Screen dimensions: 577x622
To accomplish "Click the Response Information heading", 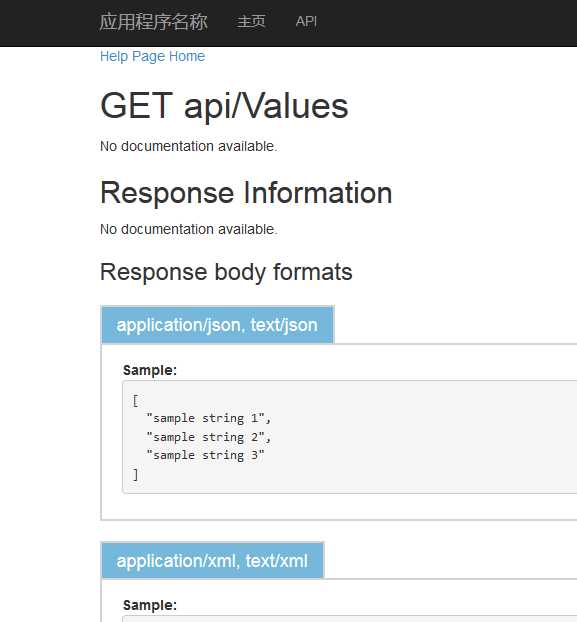I will 246,193.
